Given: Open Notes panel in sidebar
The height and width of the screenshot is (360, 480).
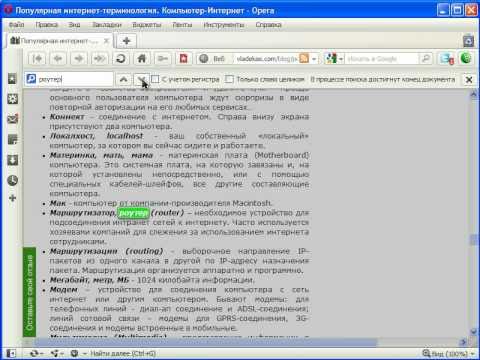Looking at the screenshot, I should tap(12, 140).
